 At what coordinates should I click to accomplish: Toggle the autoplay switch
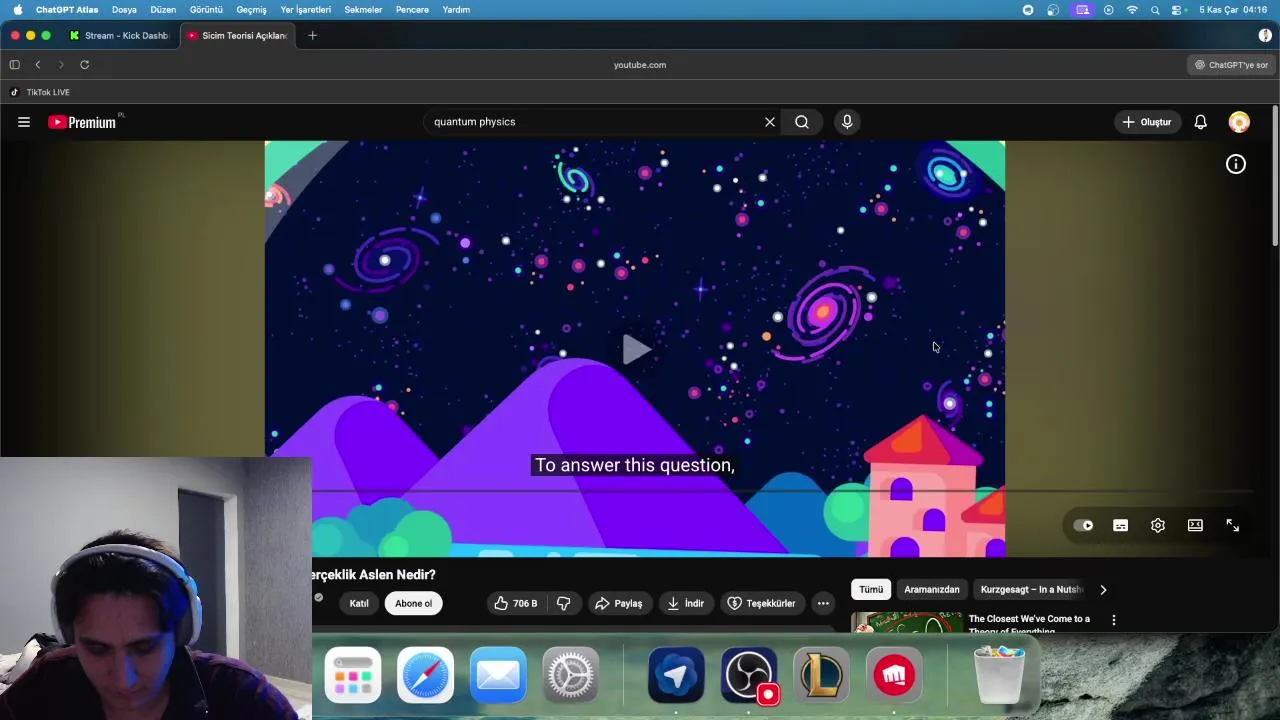pyautogui.click(x=1084, y=525)
